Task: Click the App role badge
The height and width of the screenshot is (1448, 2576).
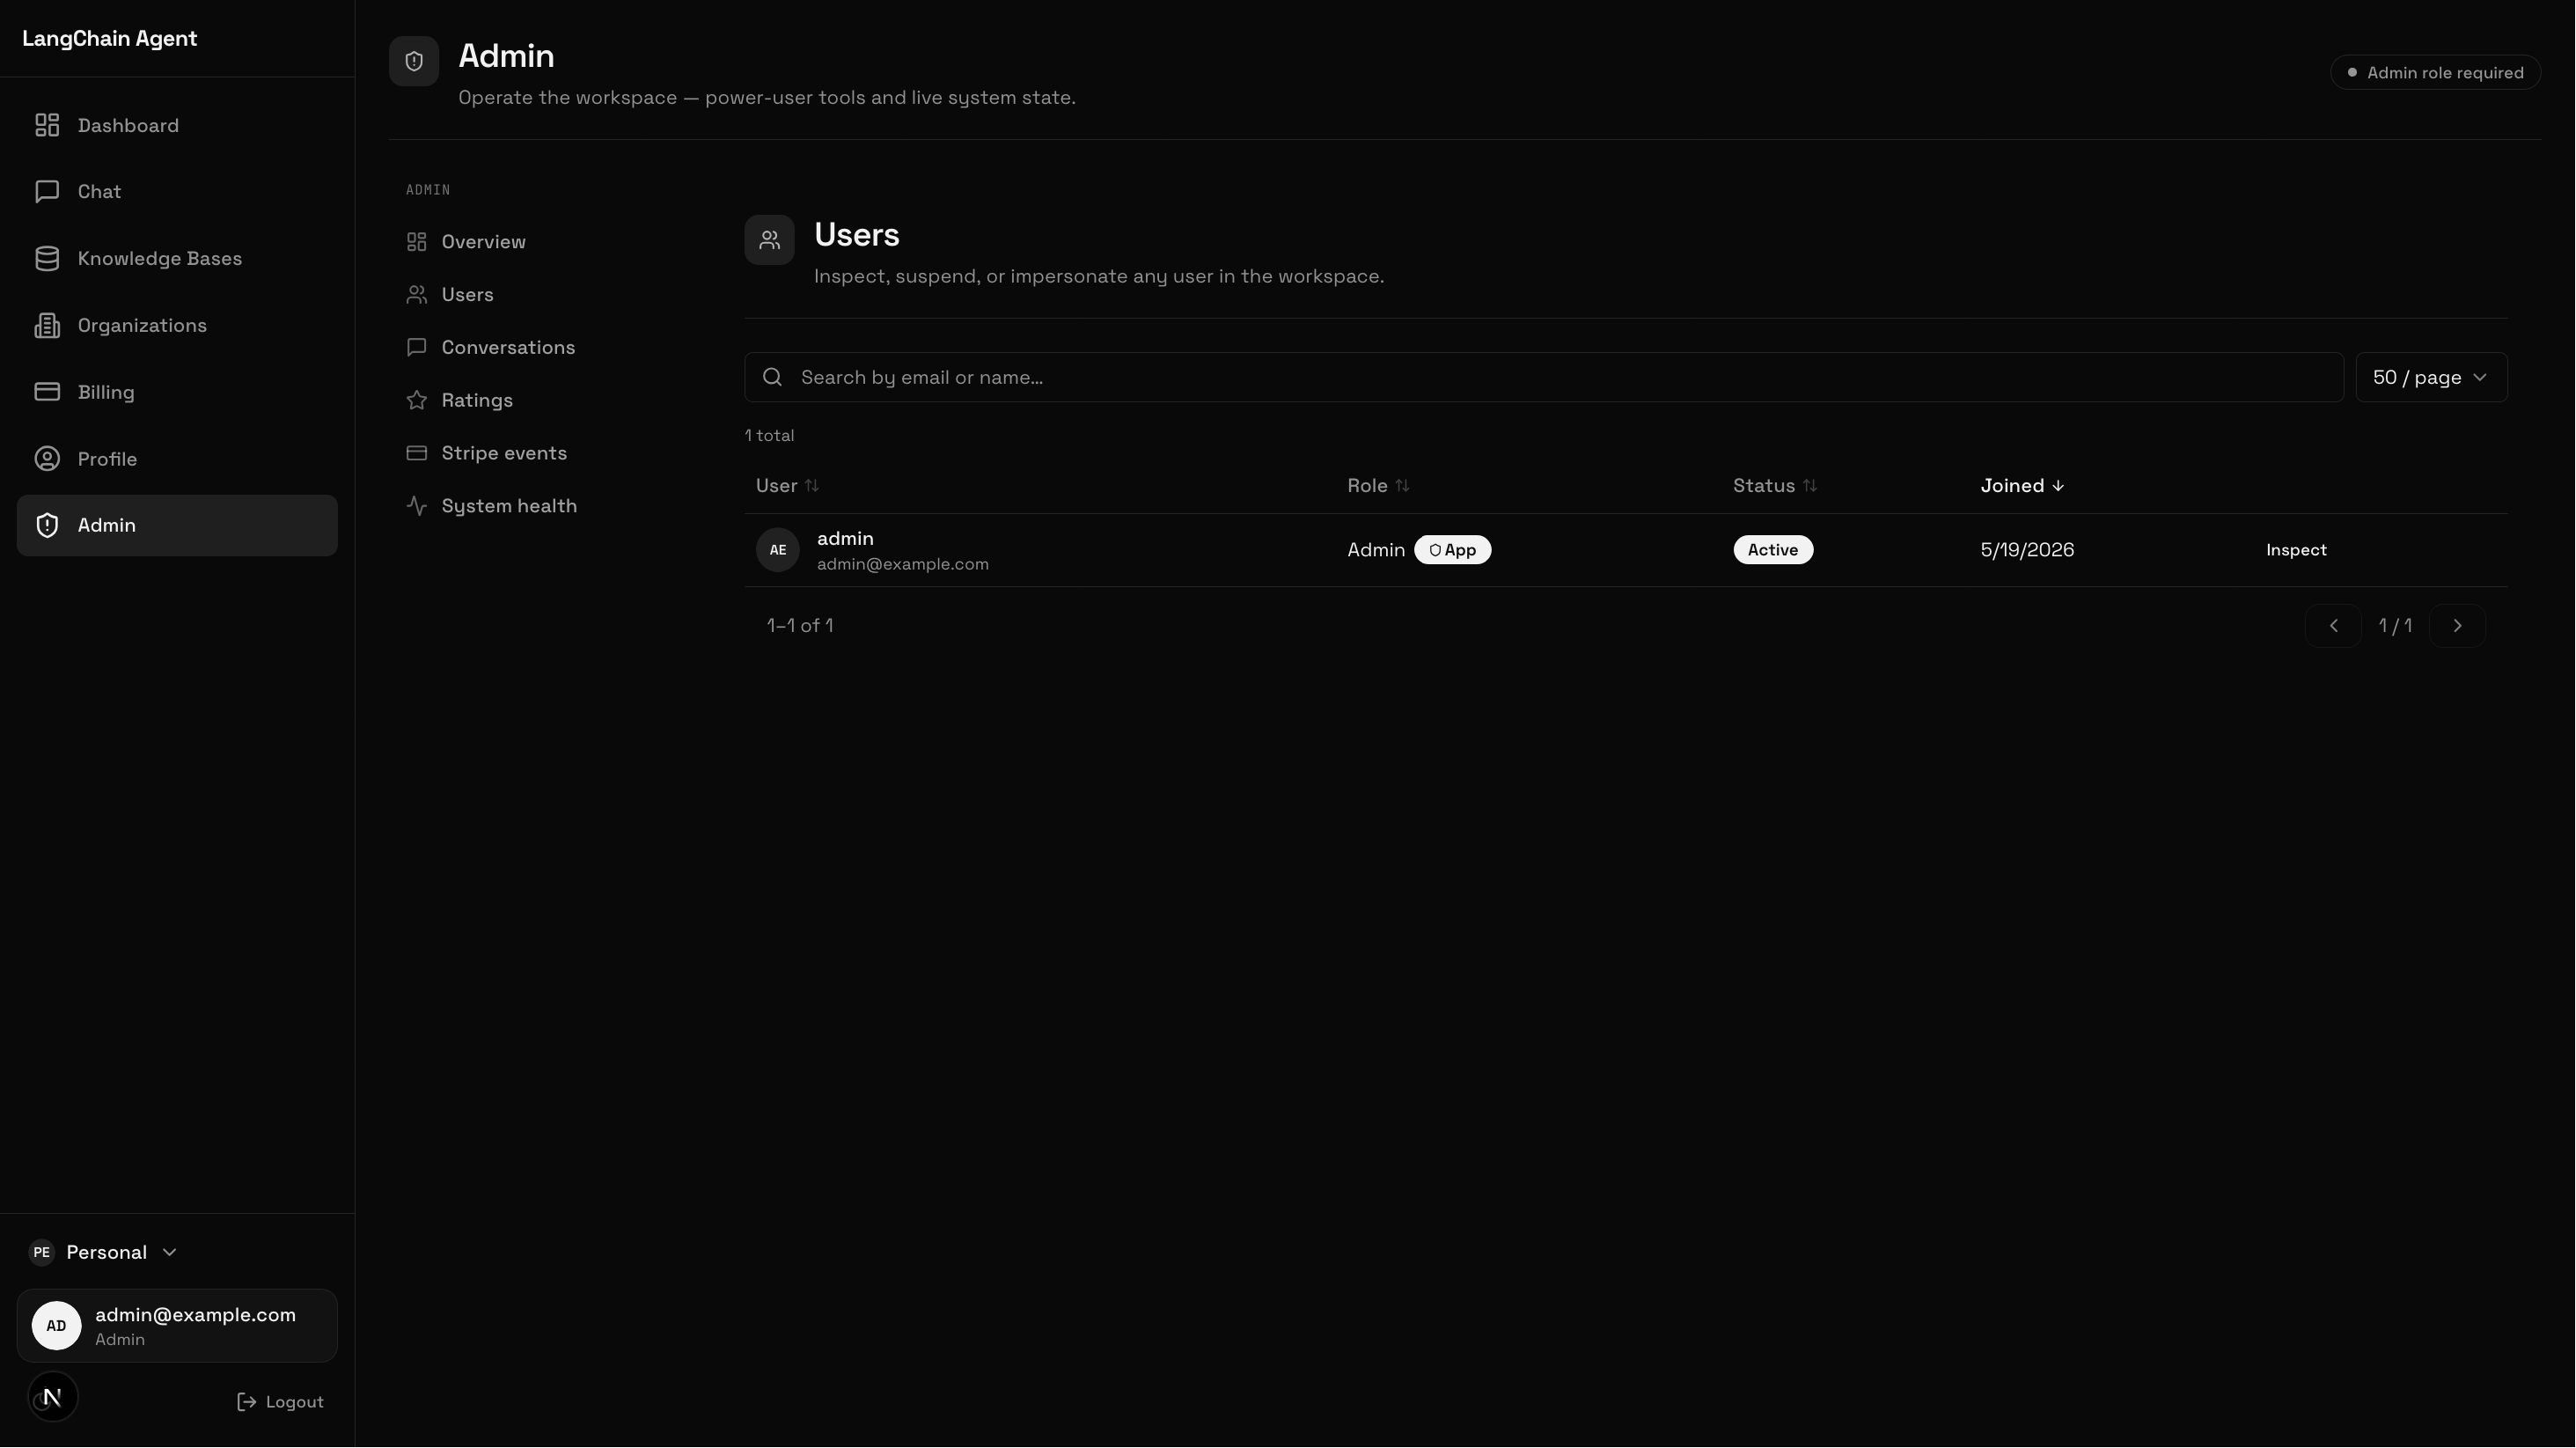Action: point(1452,550)
